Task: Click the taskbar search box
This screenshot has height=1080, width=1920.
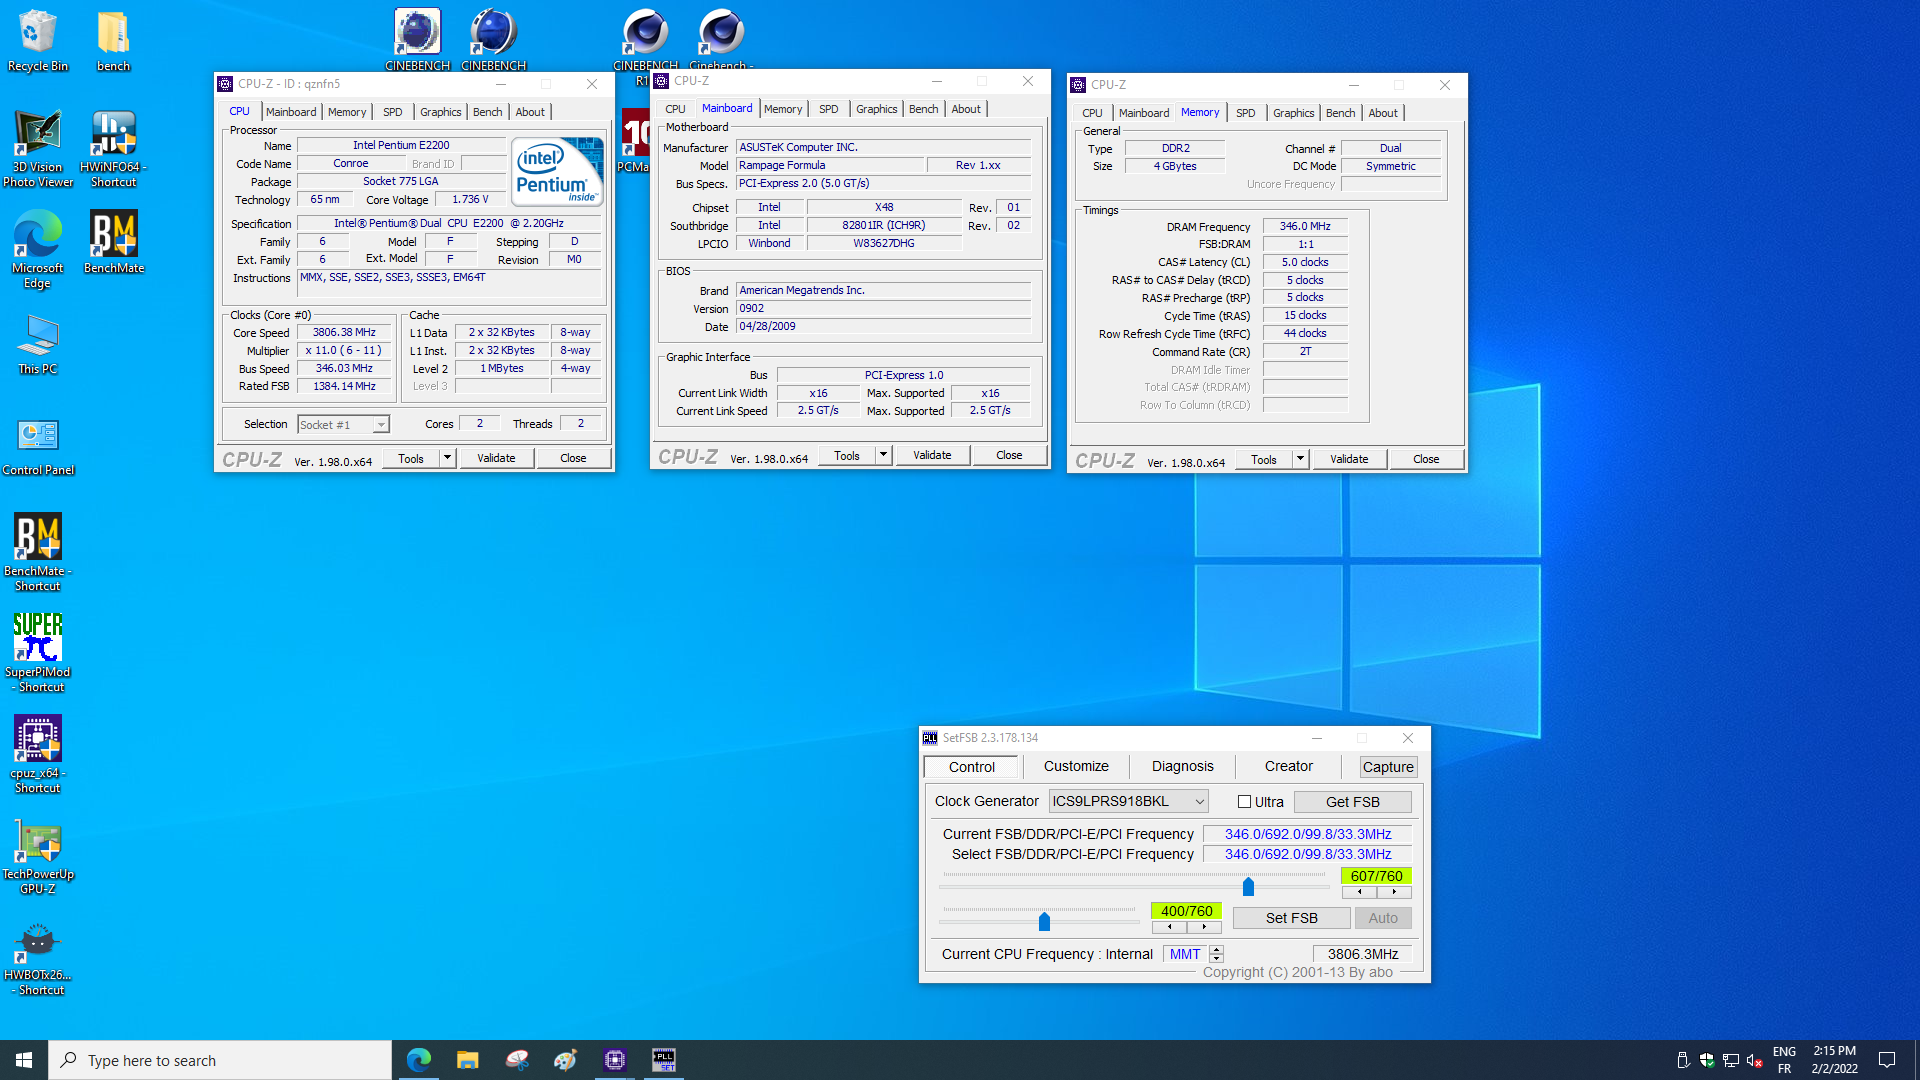Action: tap(220, 1060)
